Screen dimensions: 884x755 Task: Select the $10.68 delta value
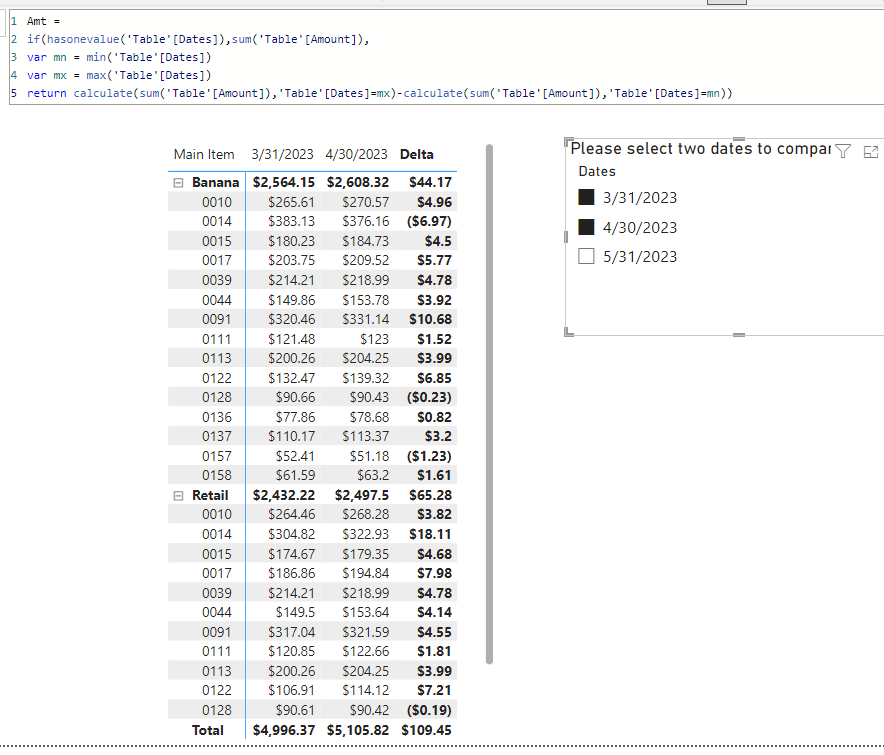430,319
